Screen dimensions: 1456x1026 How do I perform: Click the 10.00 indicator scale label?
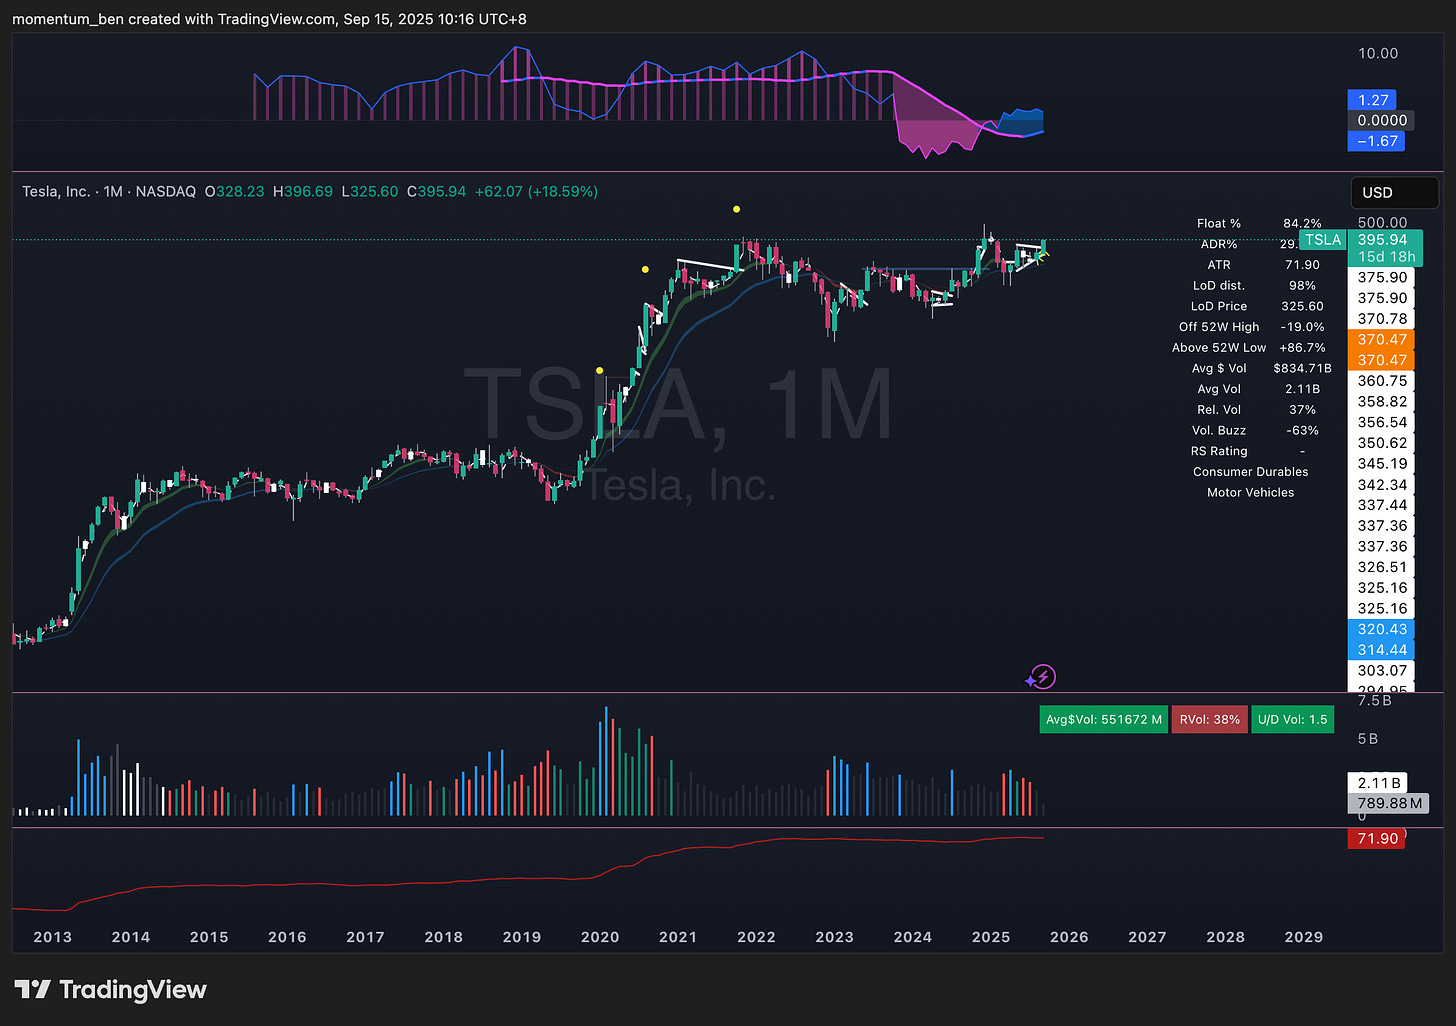pos(1378,53)
